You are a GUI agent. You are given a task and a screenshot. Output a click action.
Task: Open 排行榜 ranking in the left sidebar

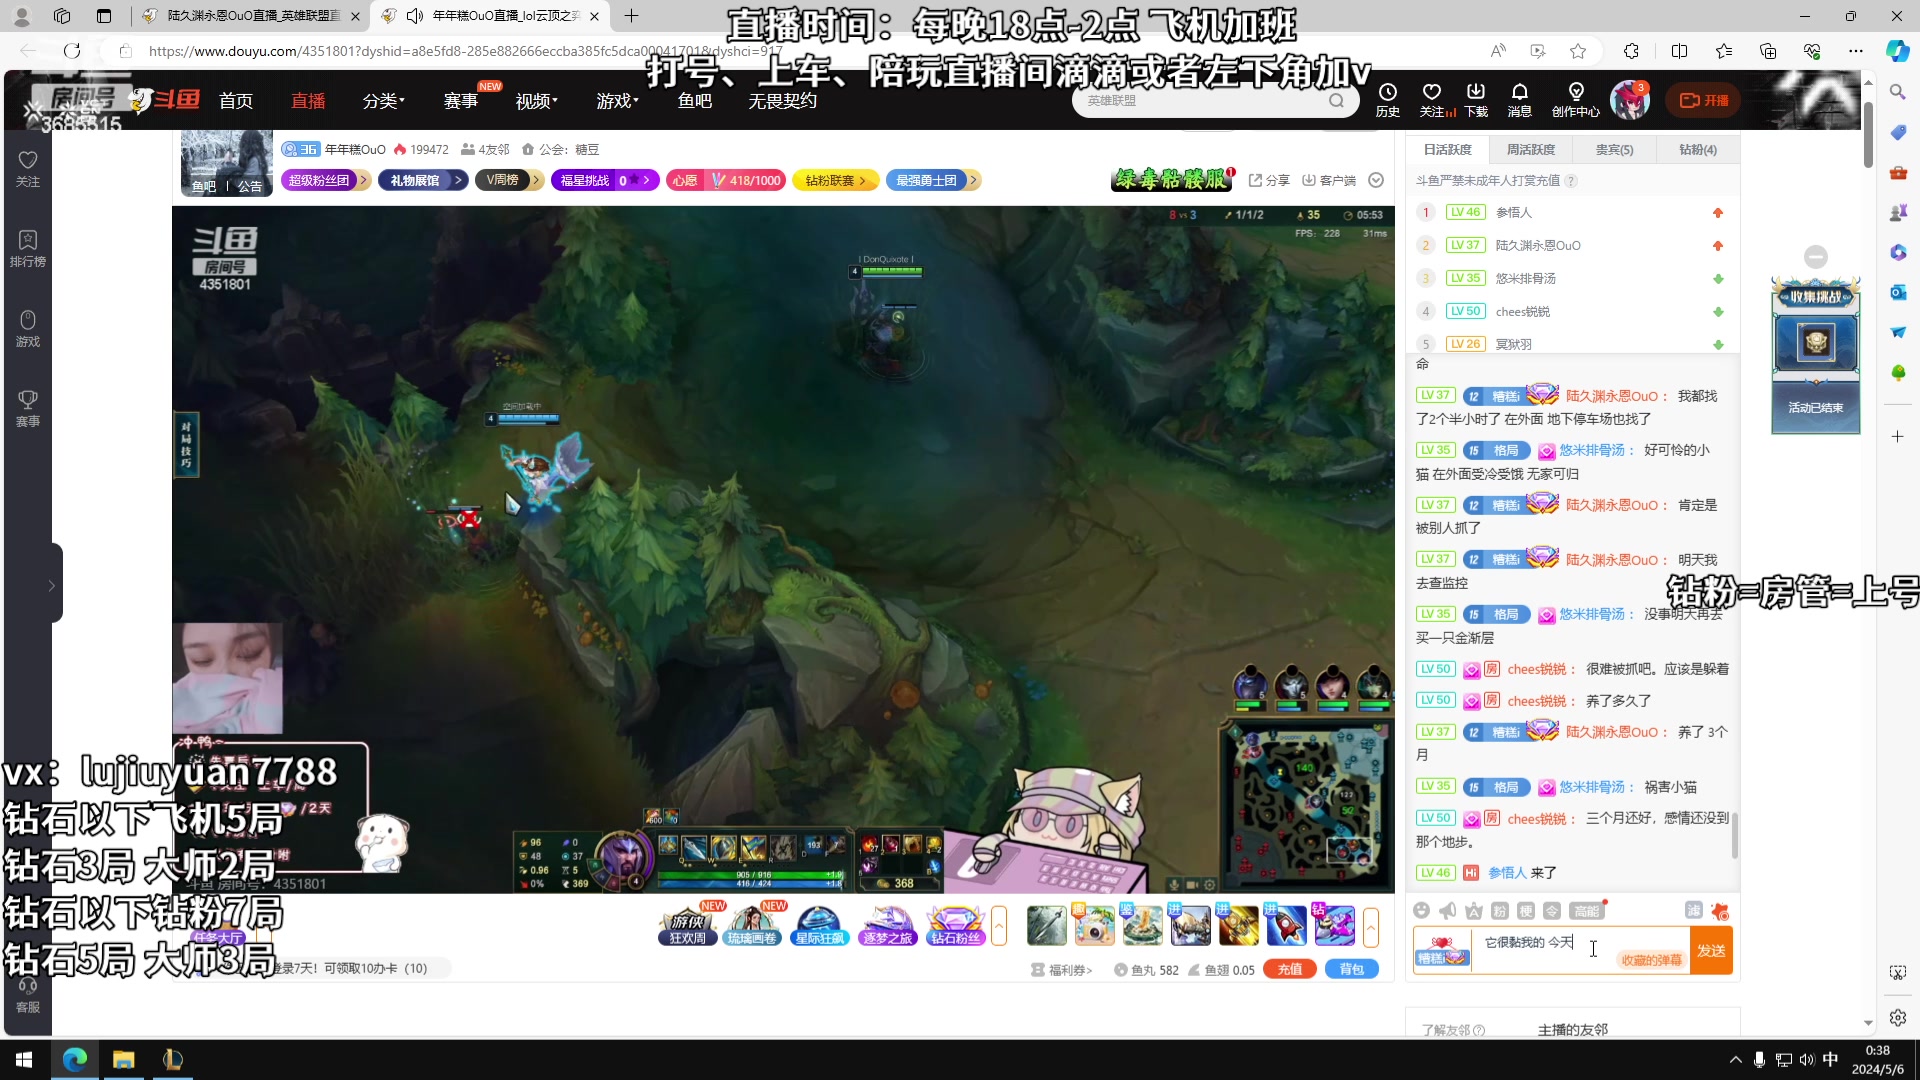pos(28,248)
